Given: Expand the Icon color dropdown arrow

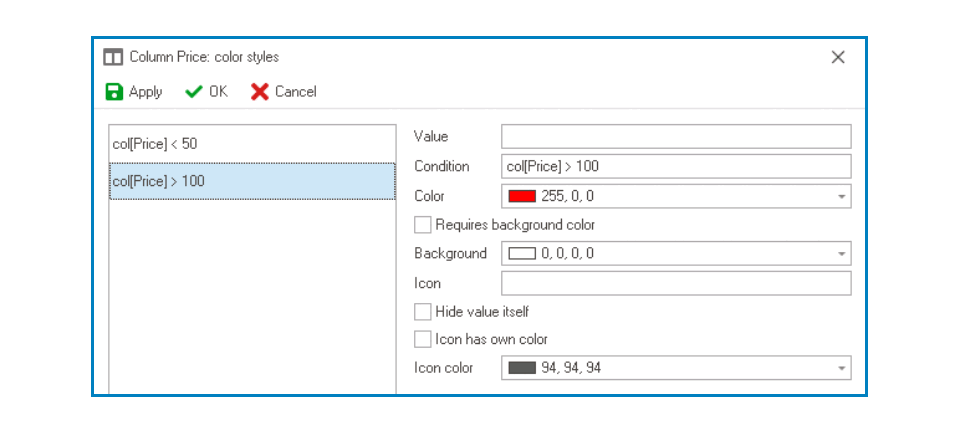Looking at the screenshot, I should tap(842, 368).
